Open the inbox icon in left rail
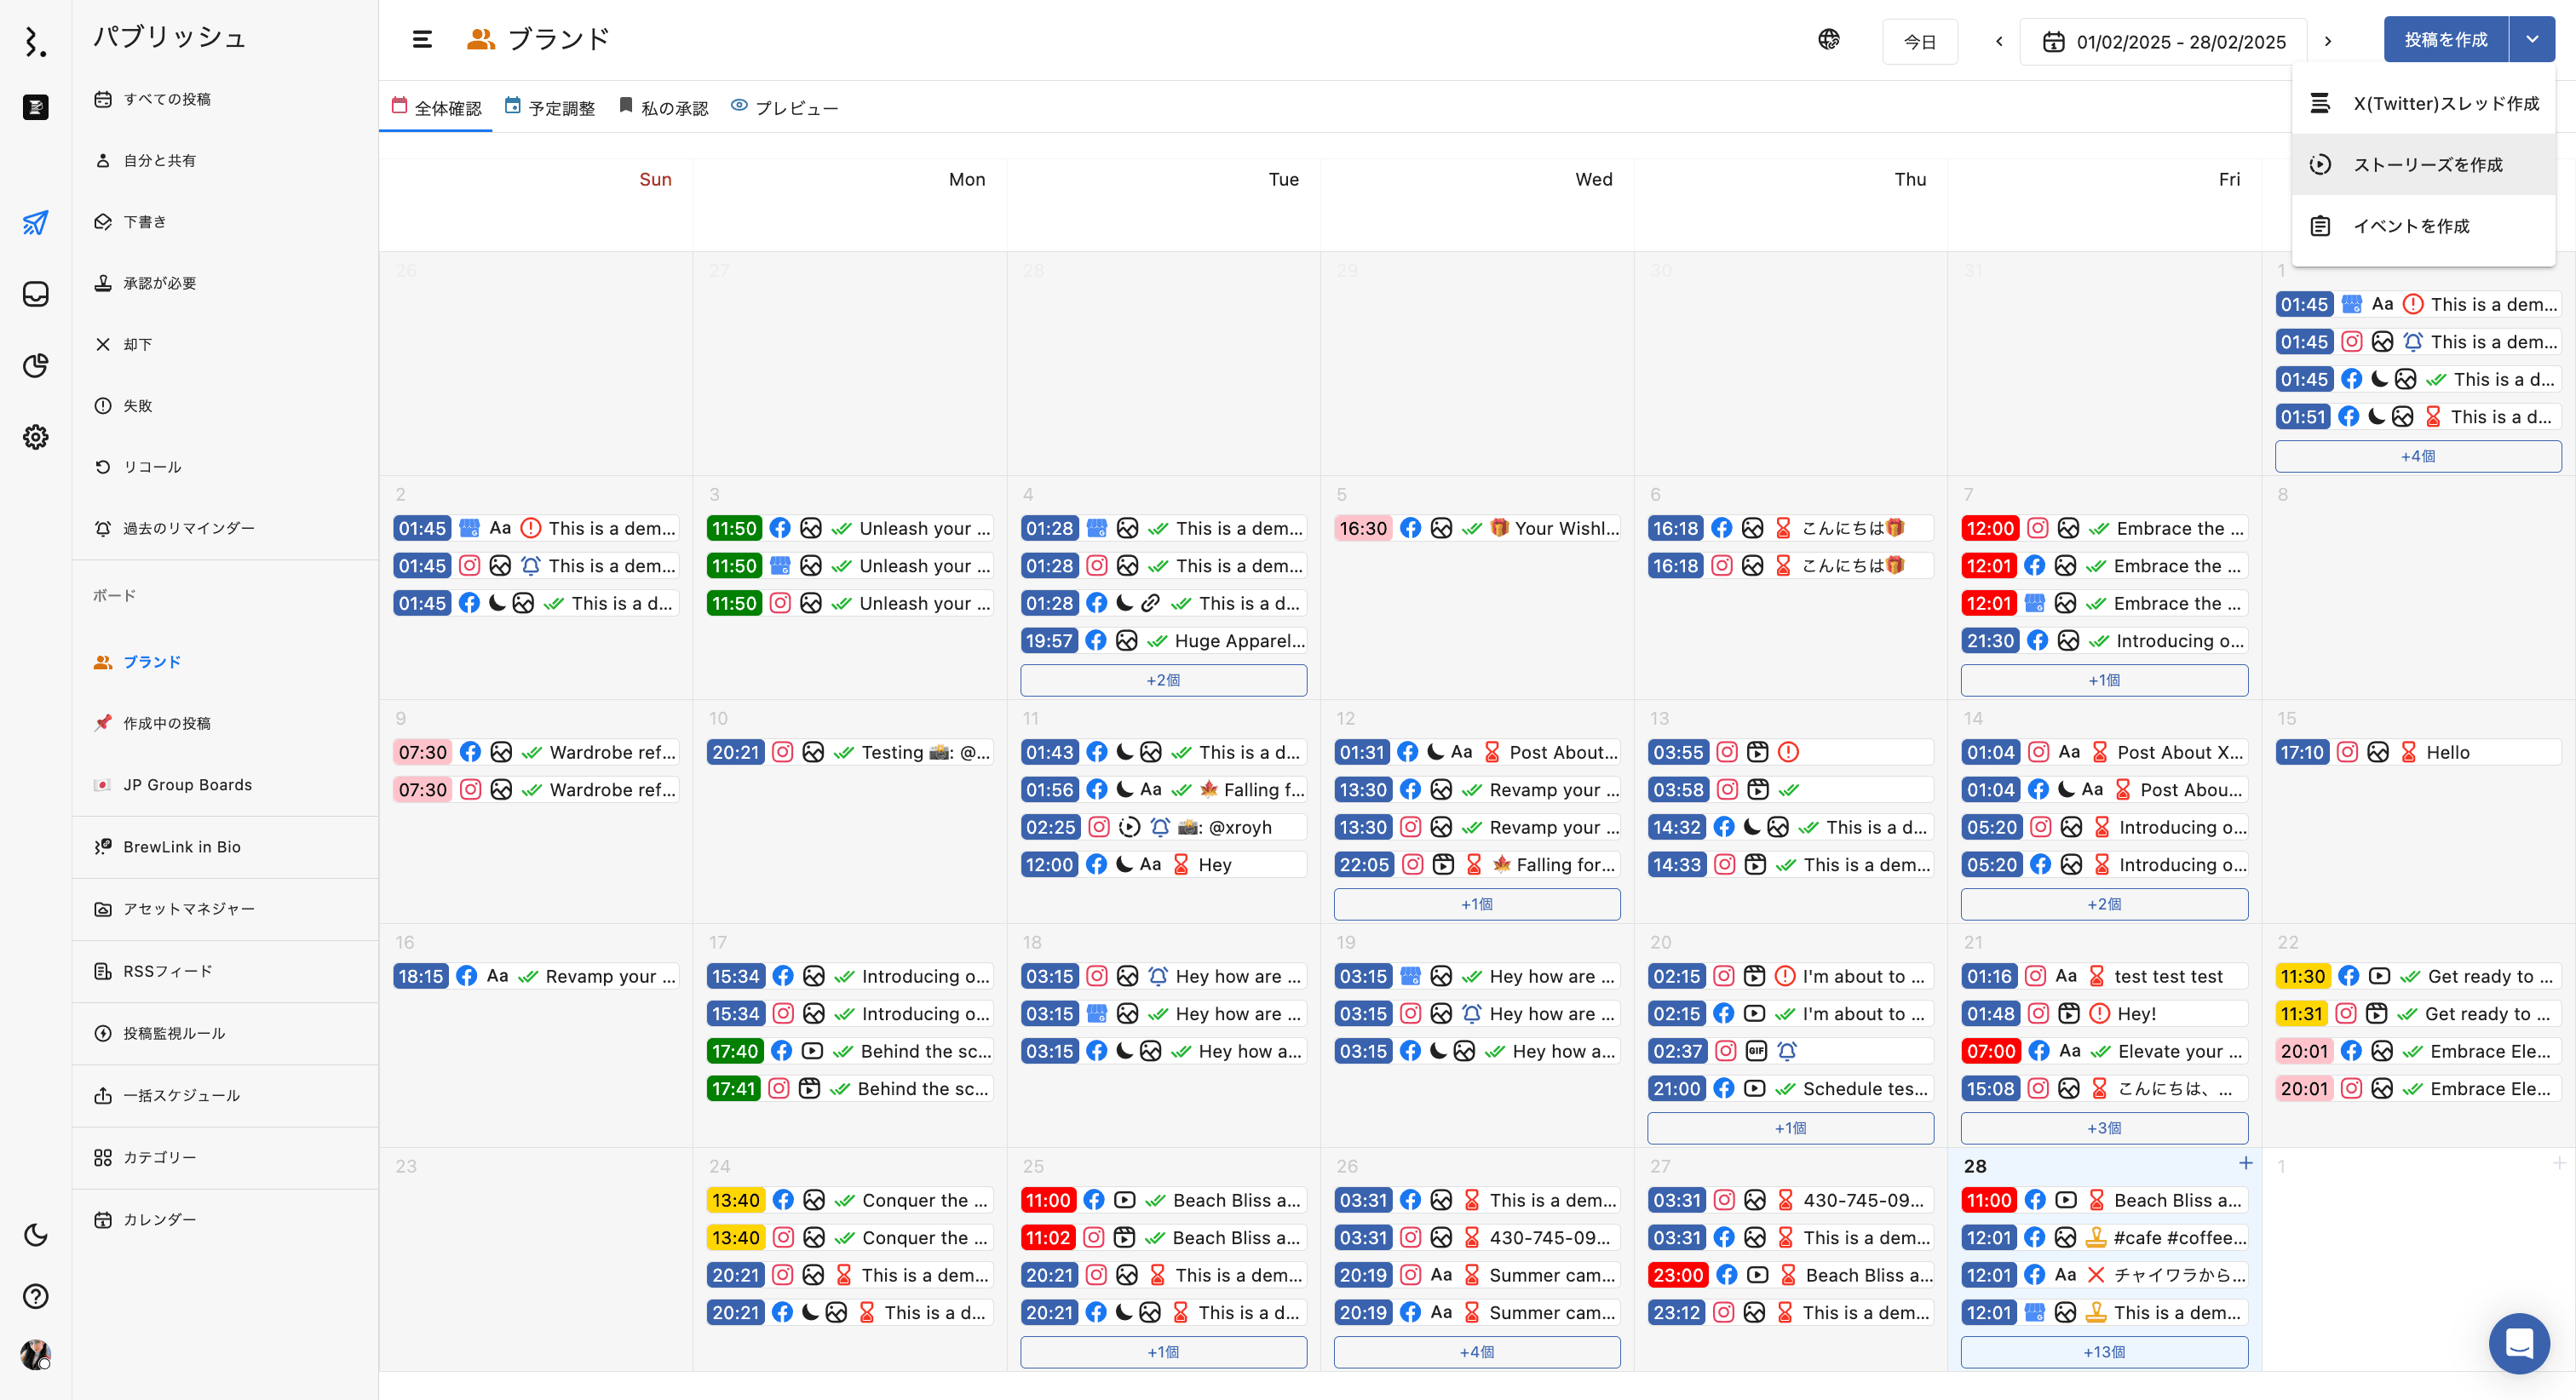Screen dimensions: 2576x1400 [x=36, y=294]
